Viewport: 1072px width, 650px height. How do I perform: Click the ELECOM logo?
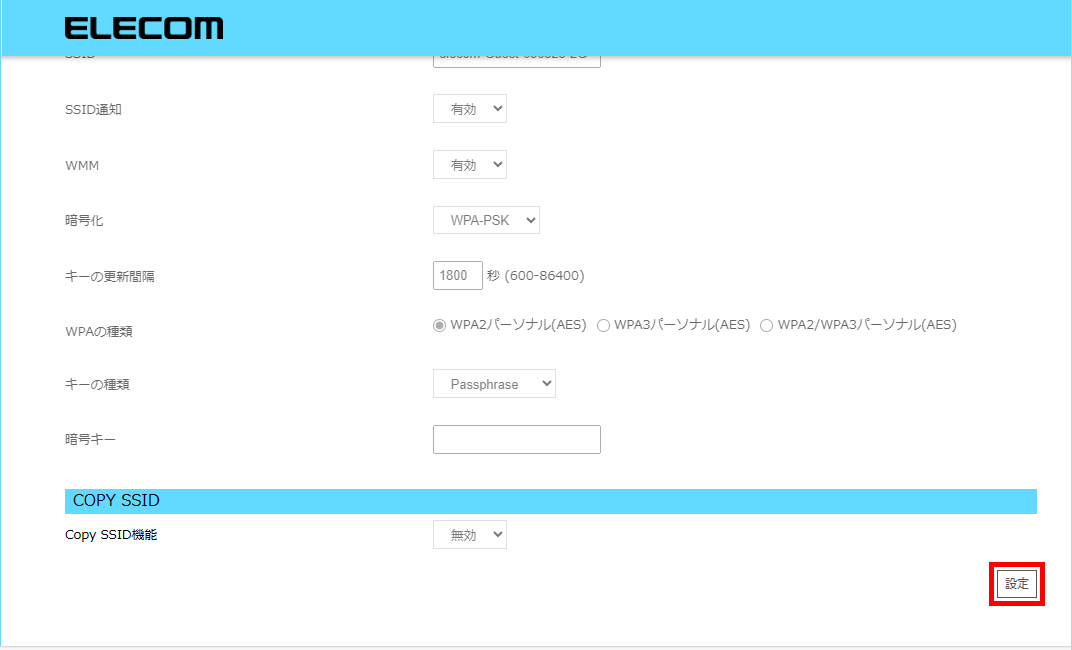tap(144, 28)
